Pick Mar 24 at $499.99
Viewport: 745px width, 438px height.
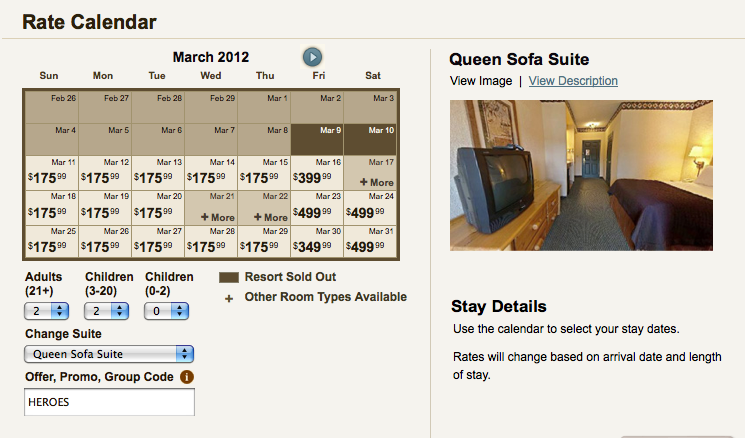(x=370, y=208)
